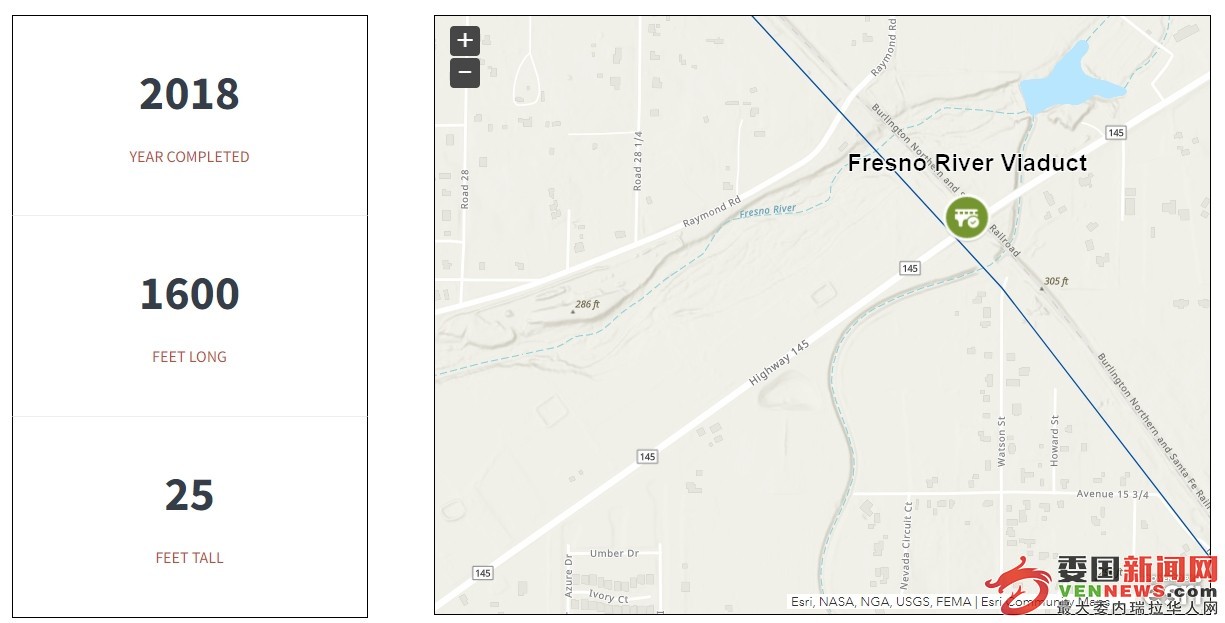This screenshot has width=1225, height=623.
Task: Click the green Fresno River Viaduct marker
Action: (967, 217)
